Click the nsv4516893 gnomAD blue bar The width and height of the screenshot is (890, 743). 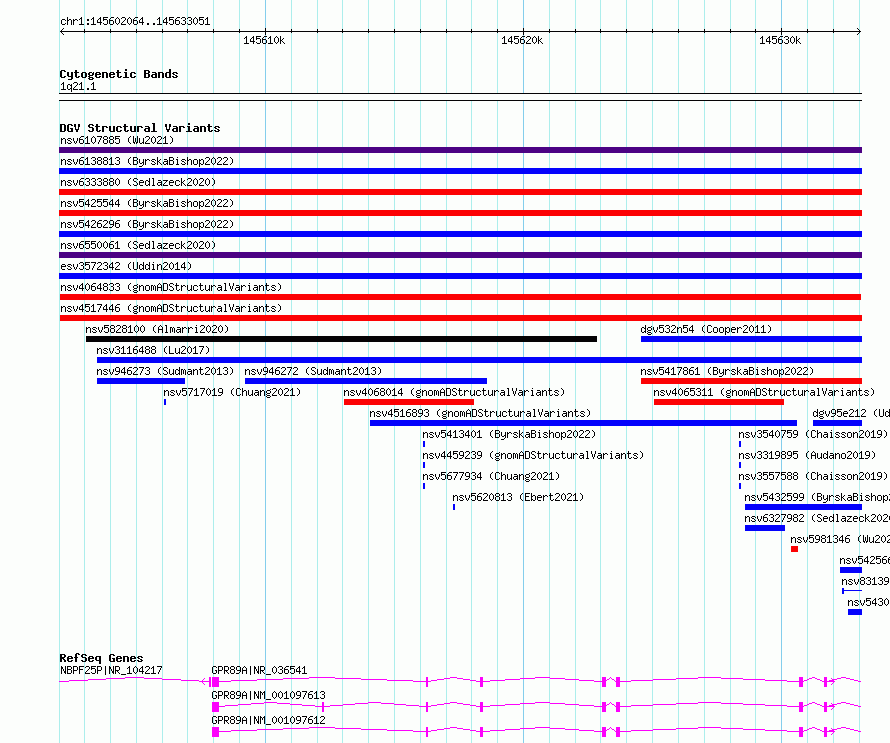[x=583, y=423]
